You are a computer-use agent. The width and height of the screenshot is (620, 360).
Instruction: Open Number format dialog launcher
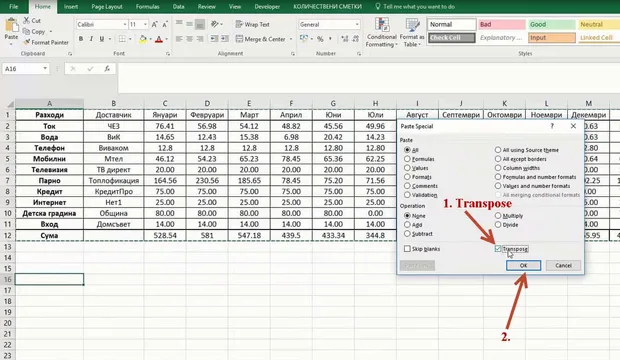(x=359, y=53)
